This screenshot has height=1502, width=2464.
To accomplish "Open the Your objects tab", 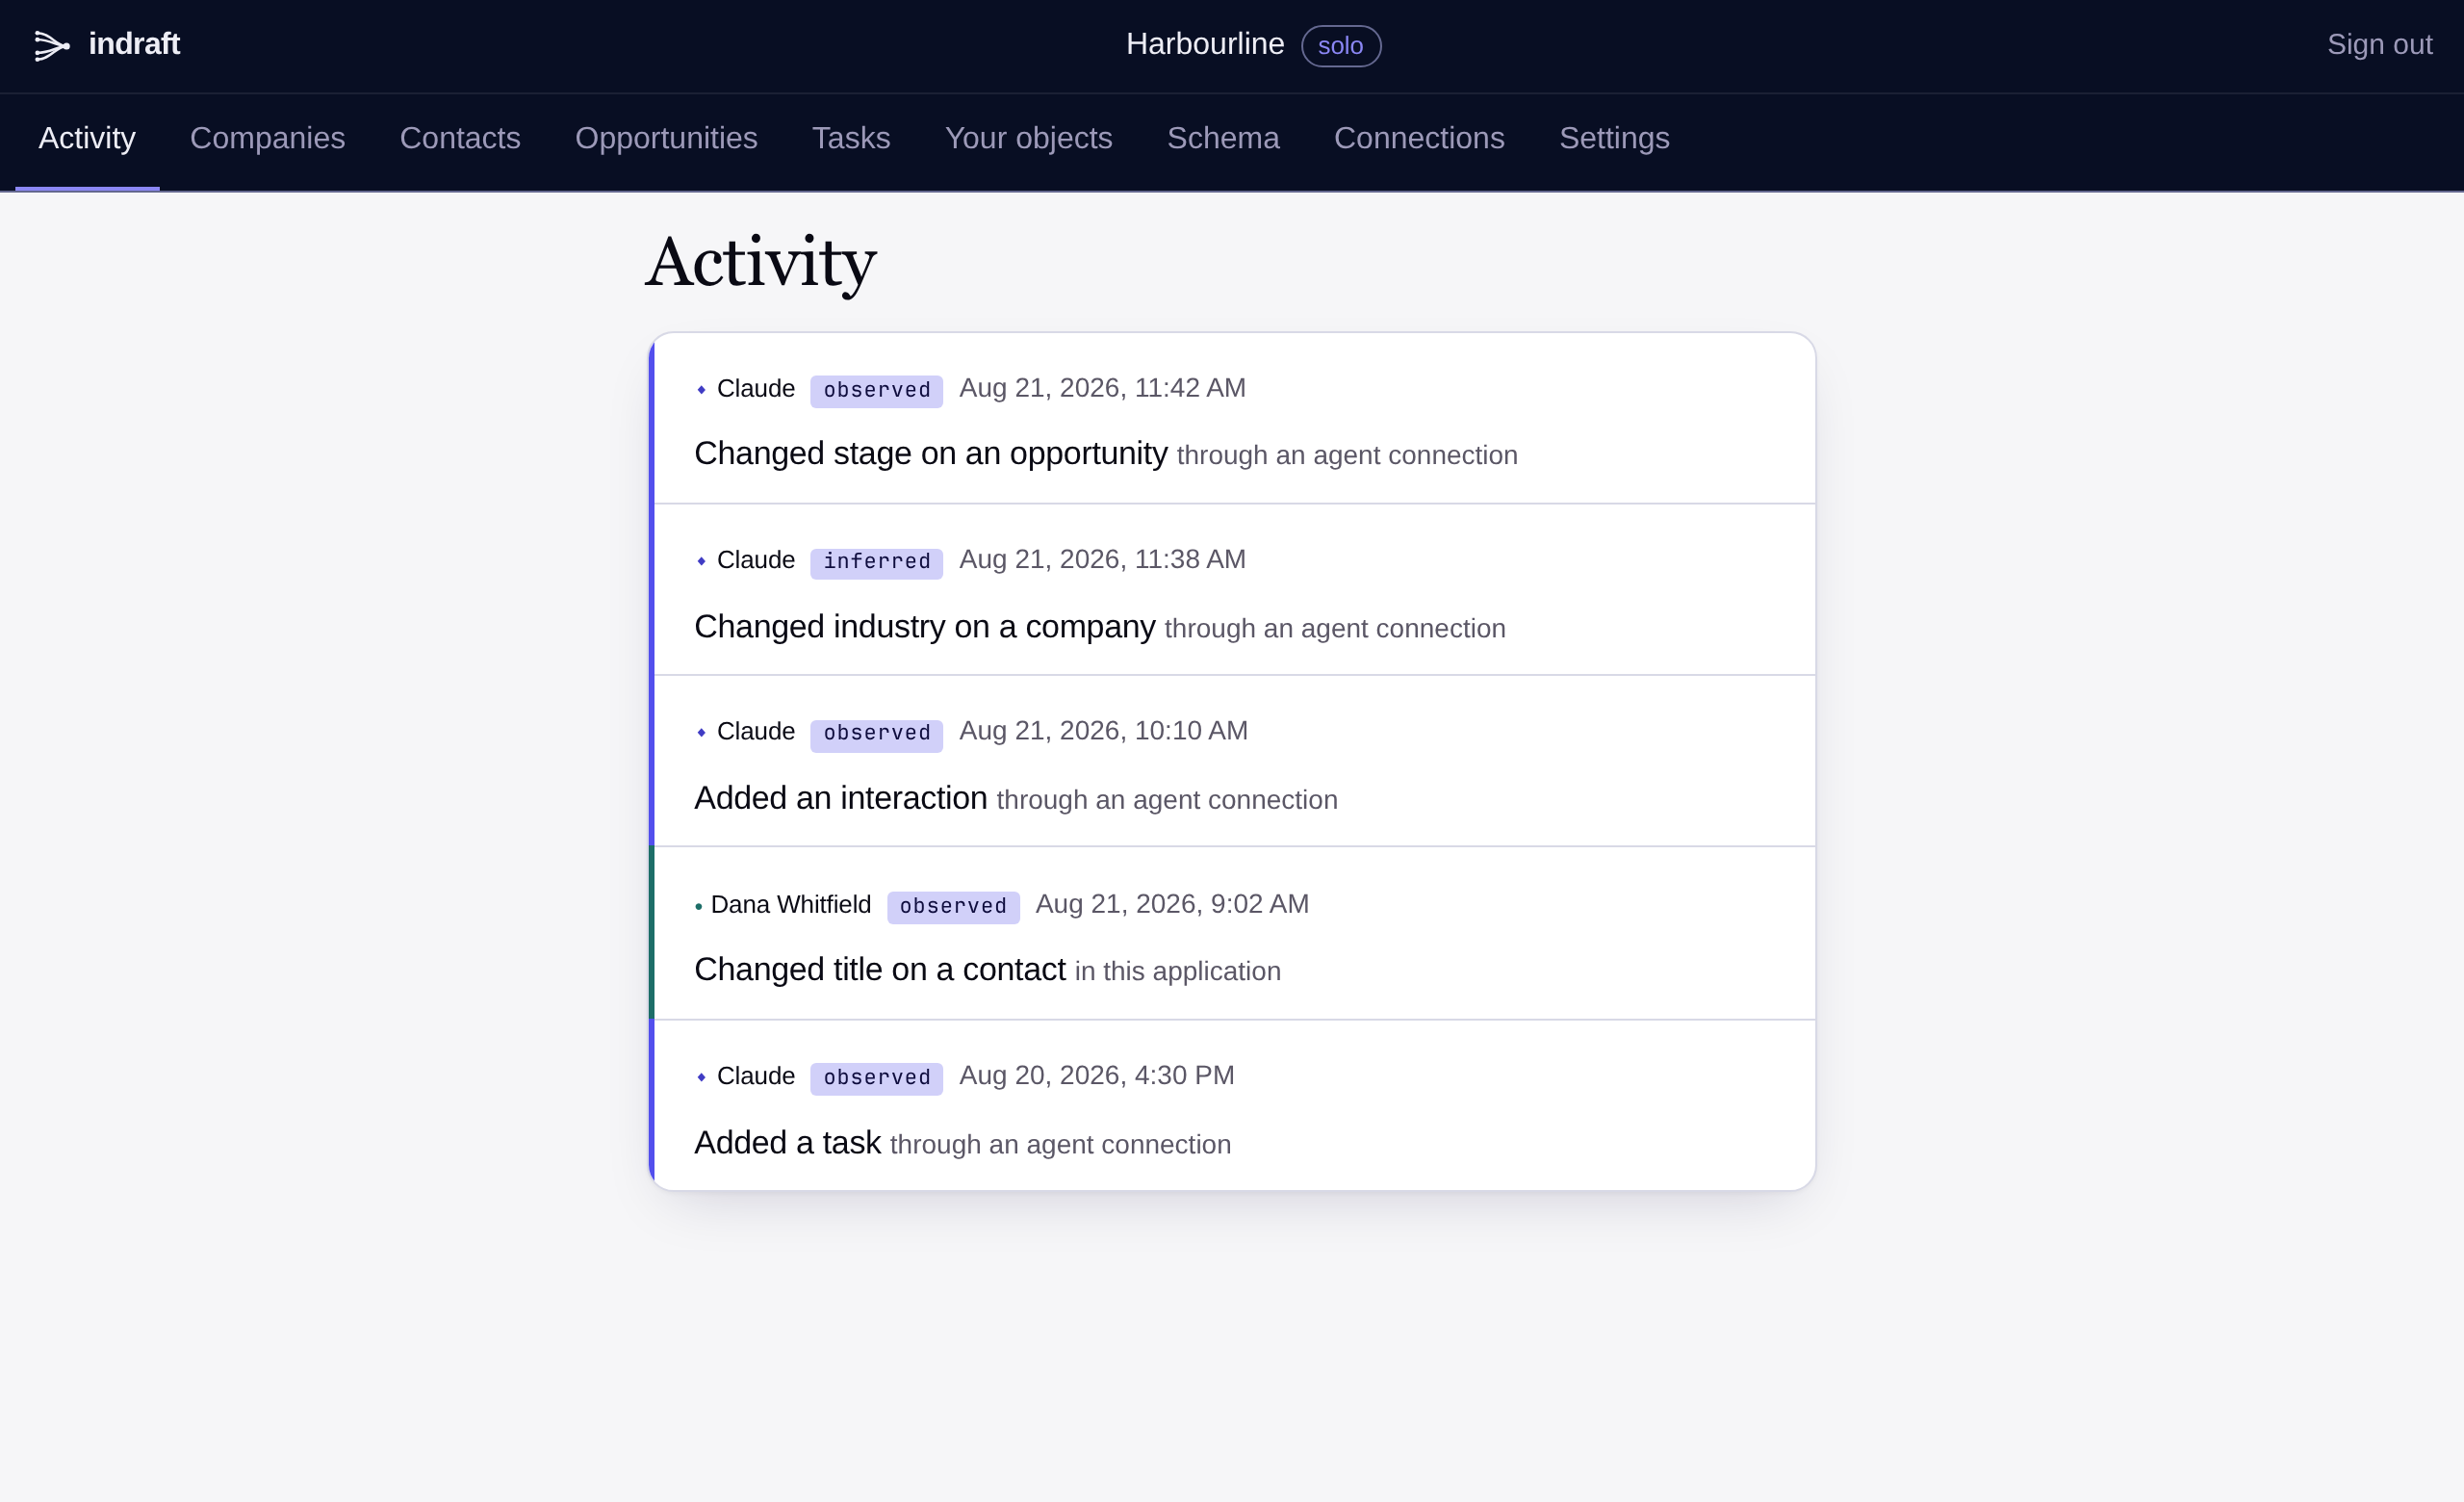I will click(1028, 138).
